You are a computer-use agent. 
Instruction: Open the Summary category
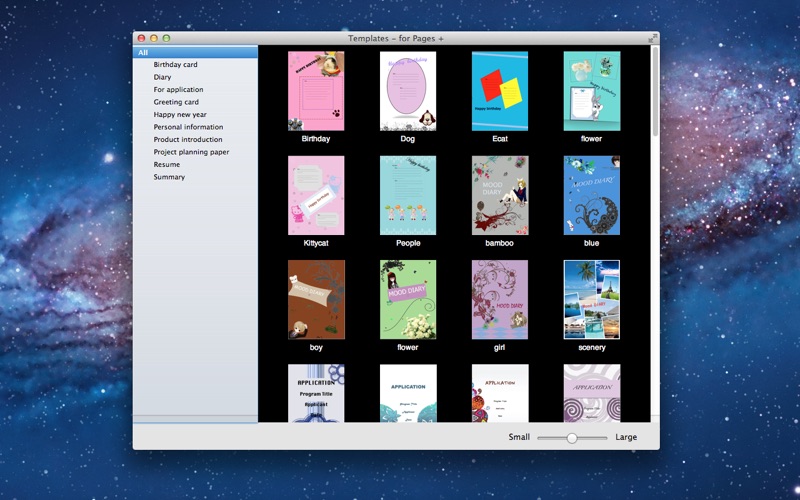tap(169, 177)
